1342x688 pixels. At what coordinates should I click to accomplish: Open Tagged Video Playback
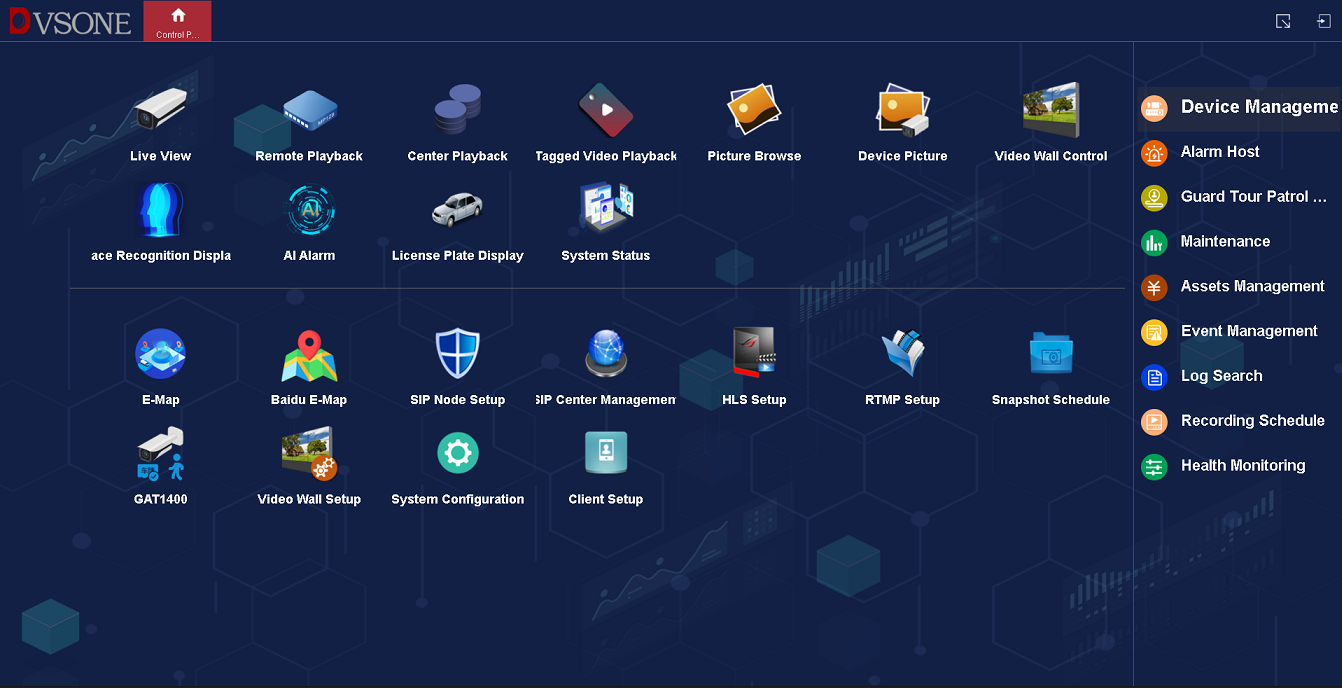tap(605, 111)
